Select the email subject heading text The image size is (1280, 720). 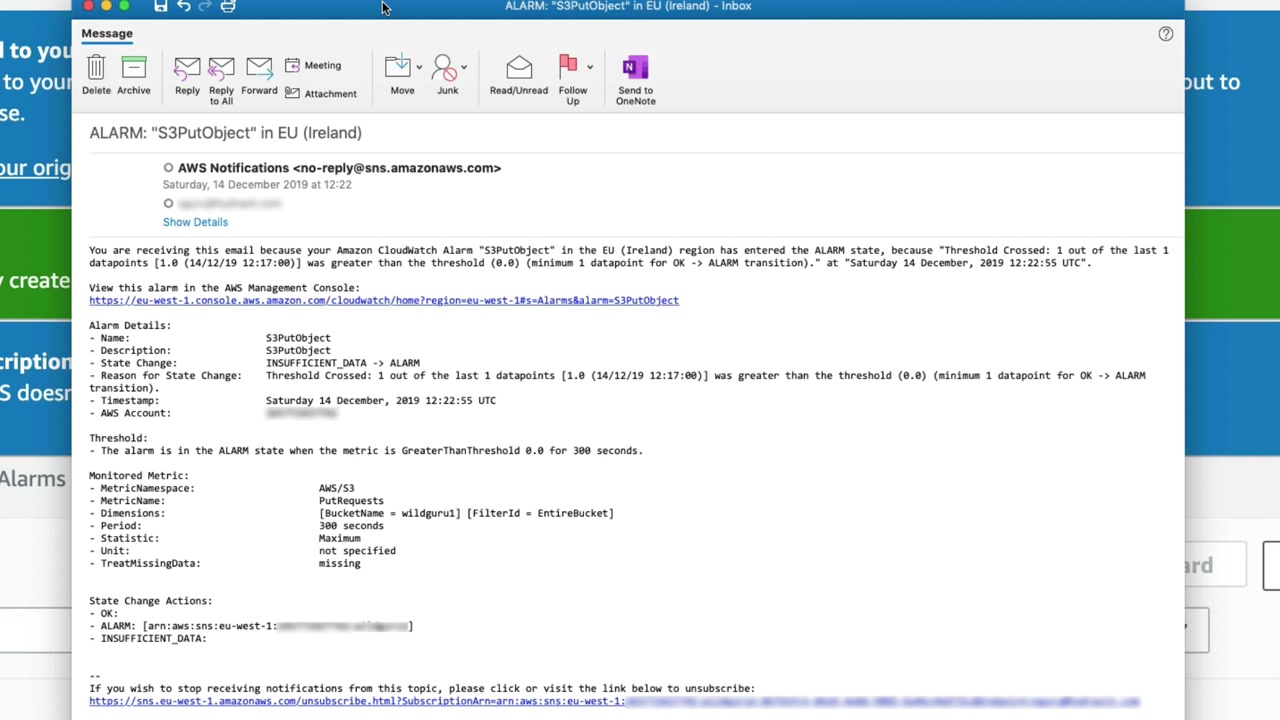pos(226,132)
